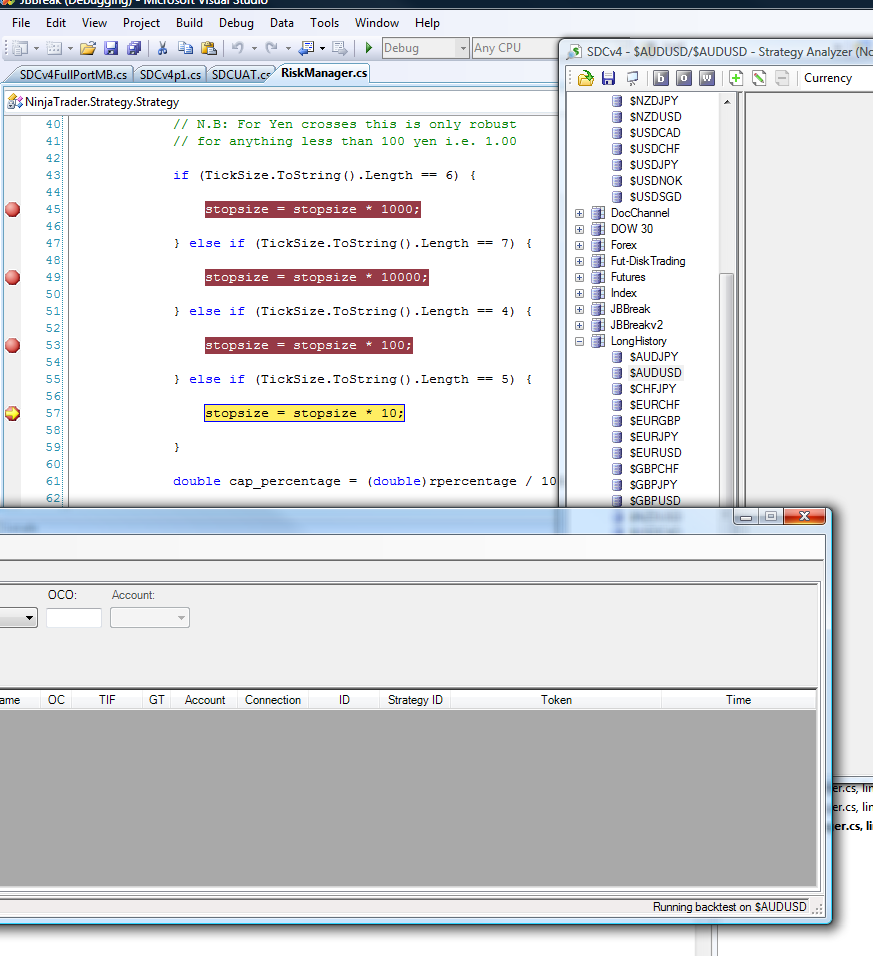
Task: Select $EURUSD in the LongHistory list
Action: click(x=654, y=453)
